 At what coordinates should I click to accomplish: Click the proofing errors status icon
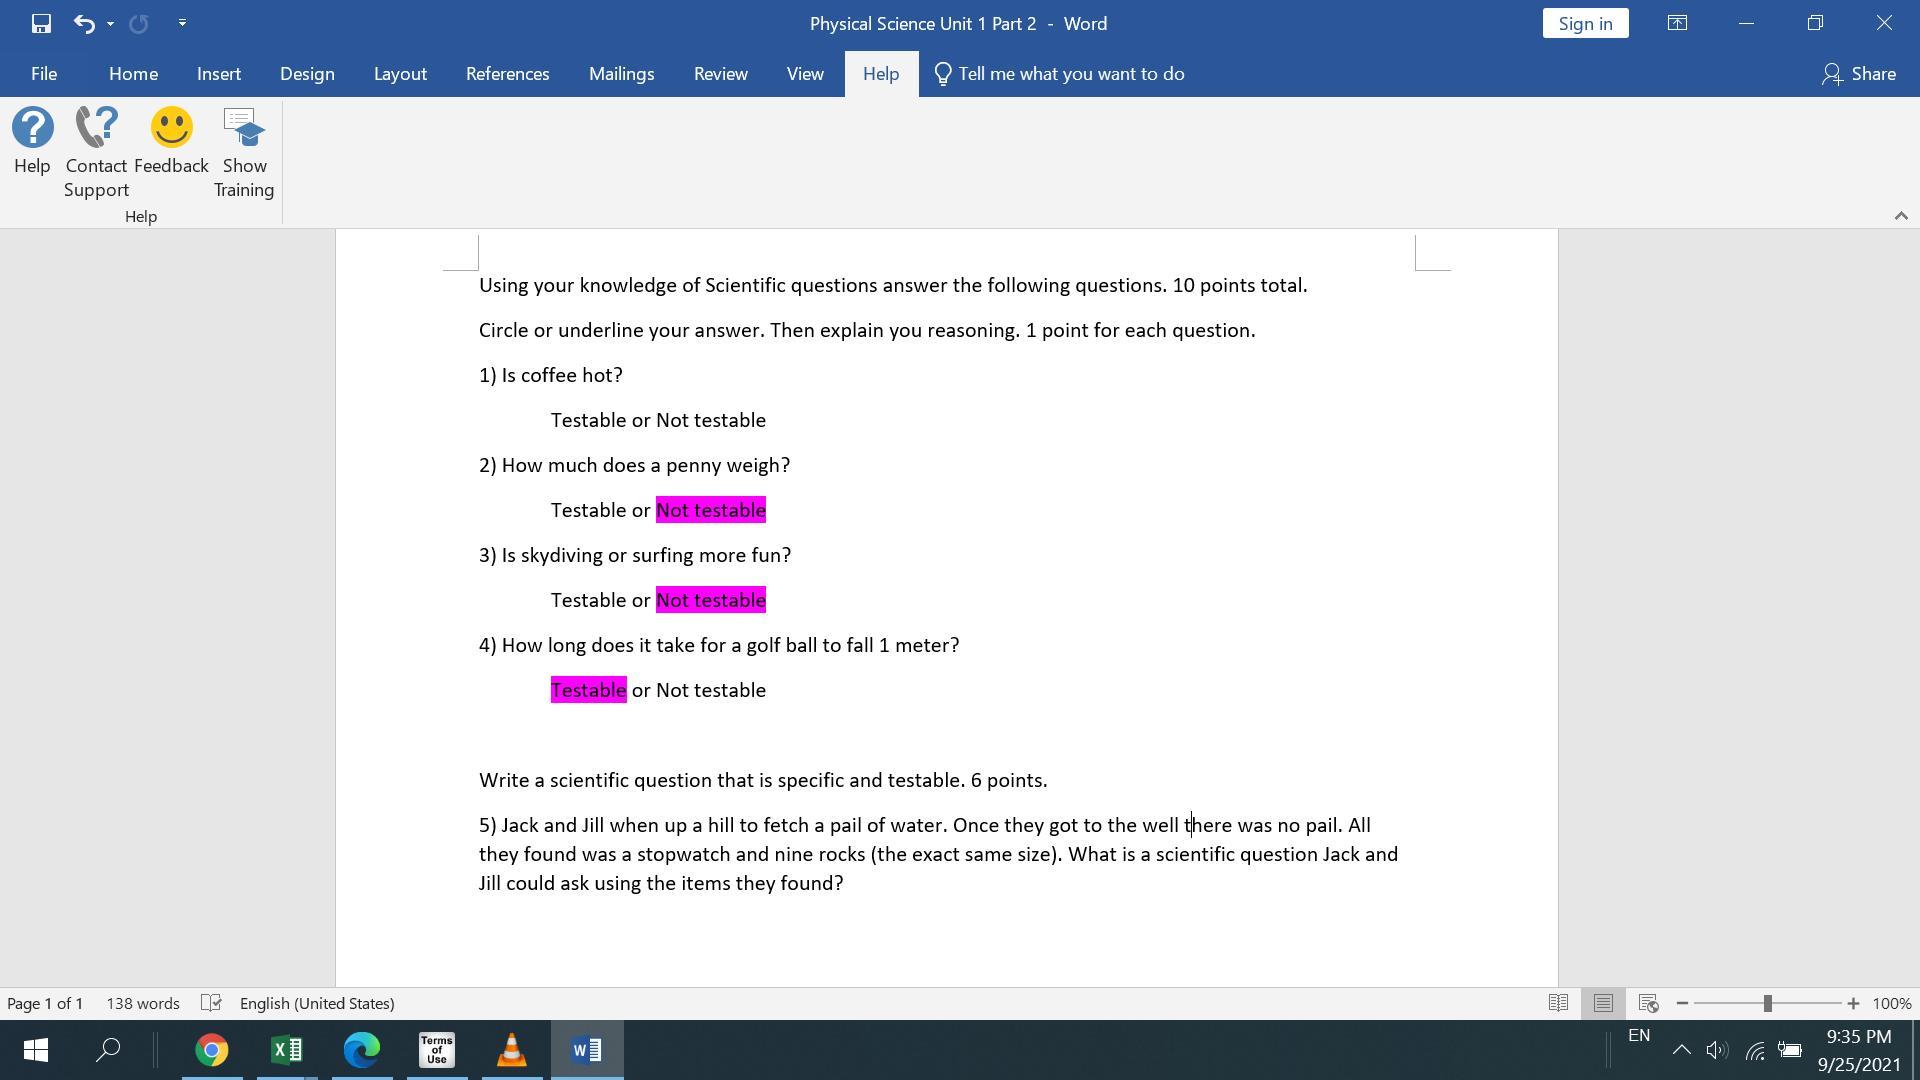point(210,1003)
